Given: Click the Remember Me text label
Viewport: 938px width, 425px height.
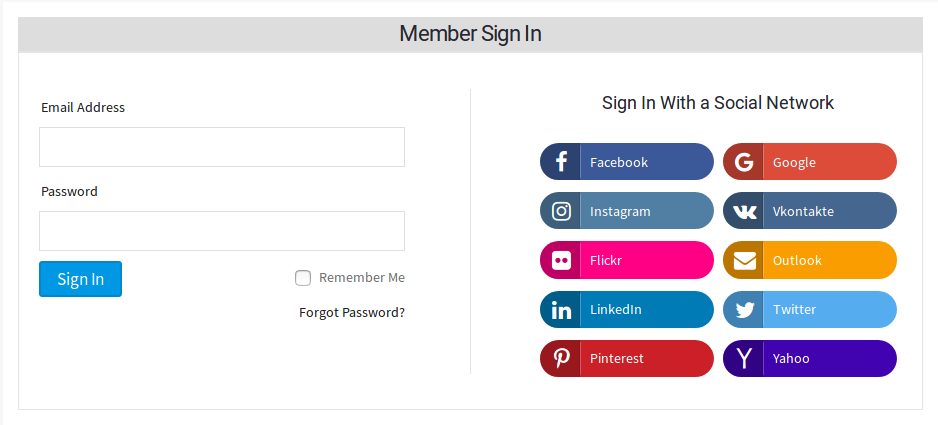Looking at the screenshot, I should click(x=362, y=278).
